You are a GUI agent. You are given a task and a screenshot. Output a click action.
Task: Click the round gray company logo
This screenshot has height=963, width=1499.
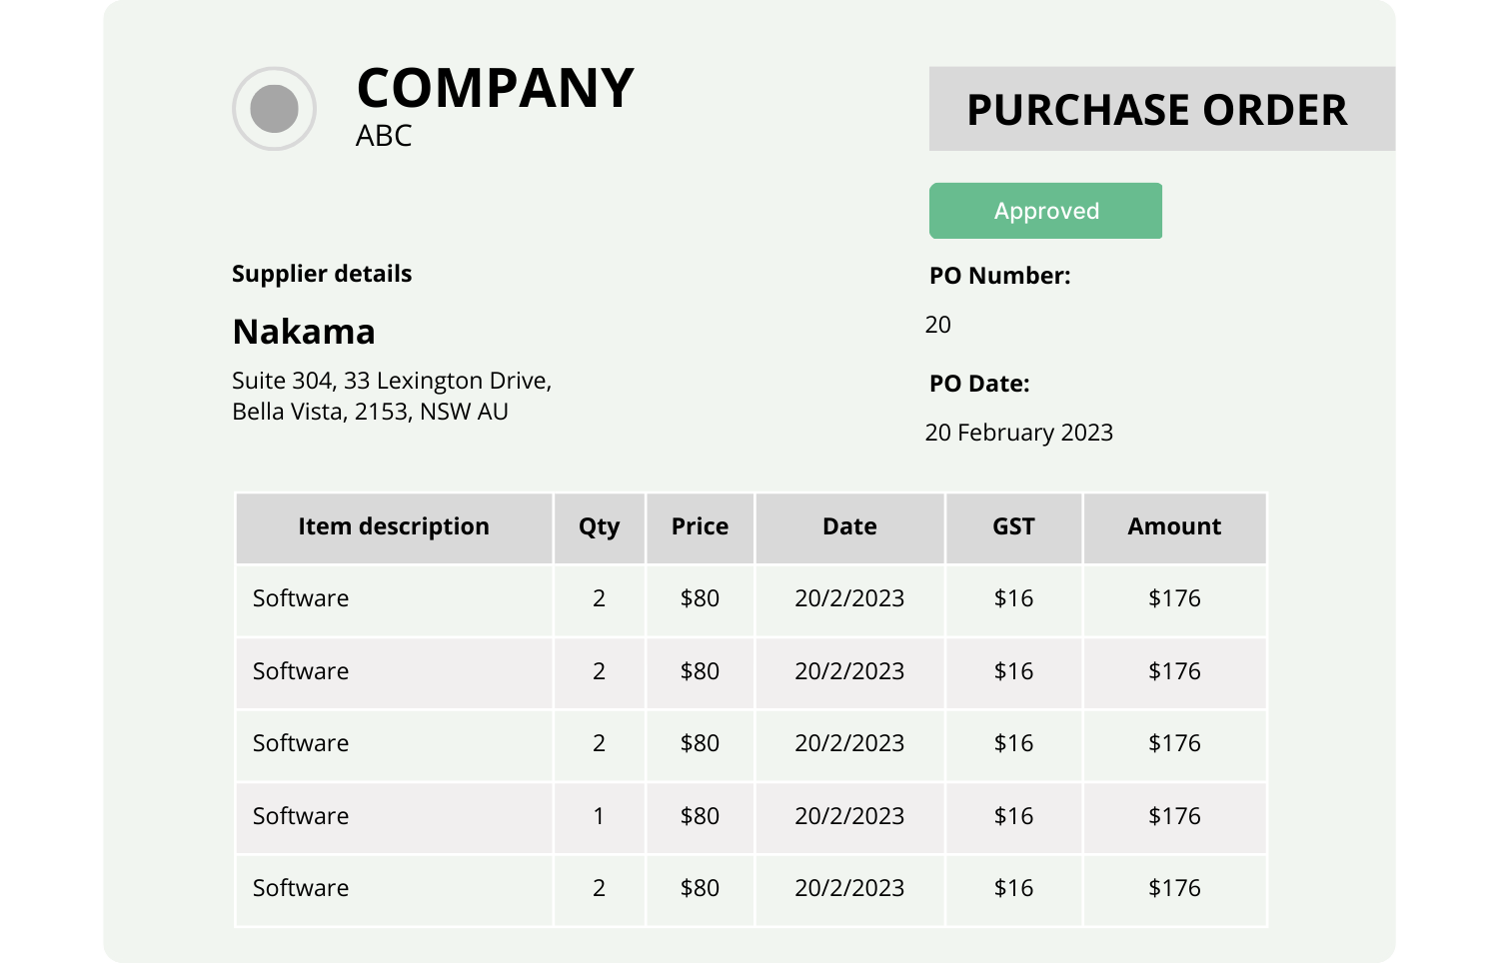[274, 108]
